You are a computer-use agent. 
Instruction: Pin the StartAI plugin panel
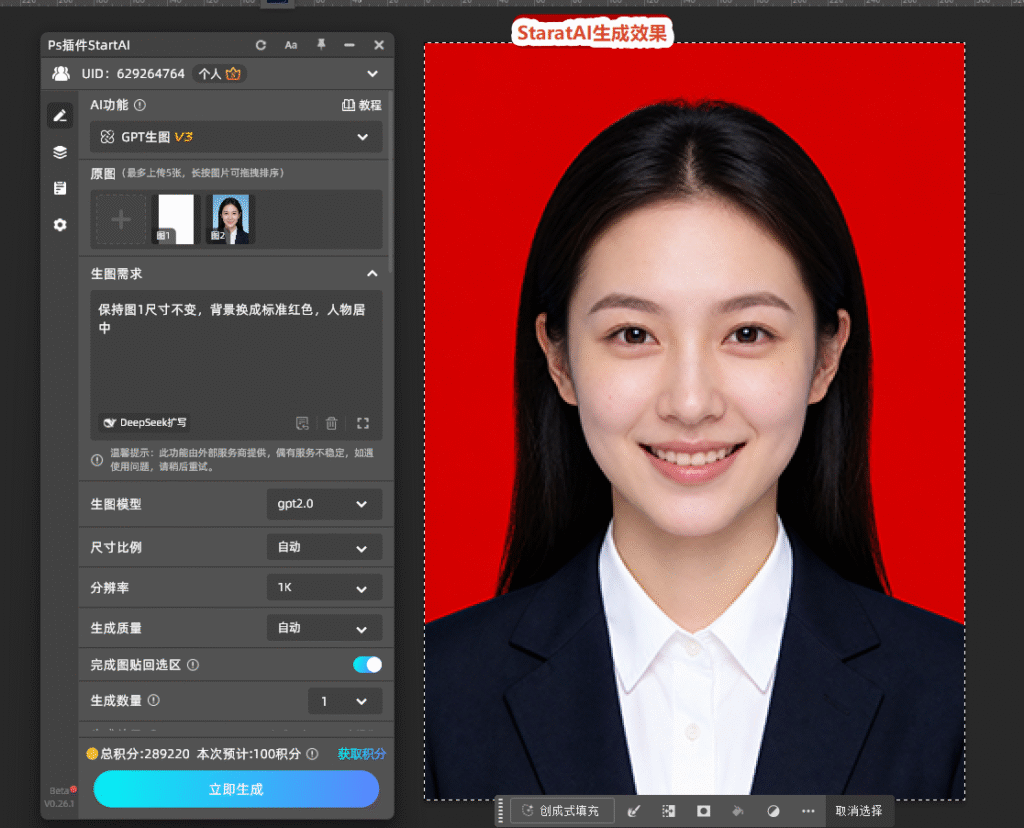[x=321, y=44]
